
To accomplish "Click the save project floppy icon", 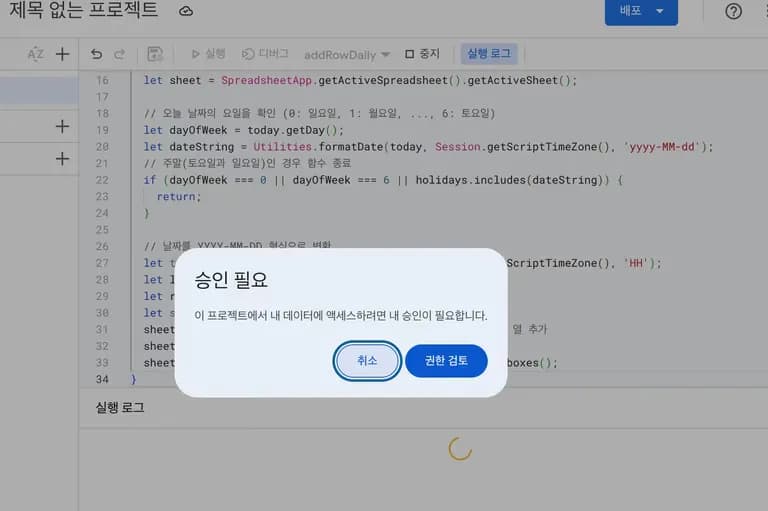I will [155, 54].
